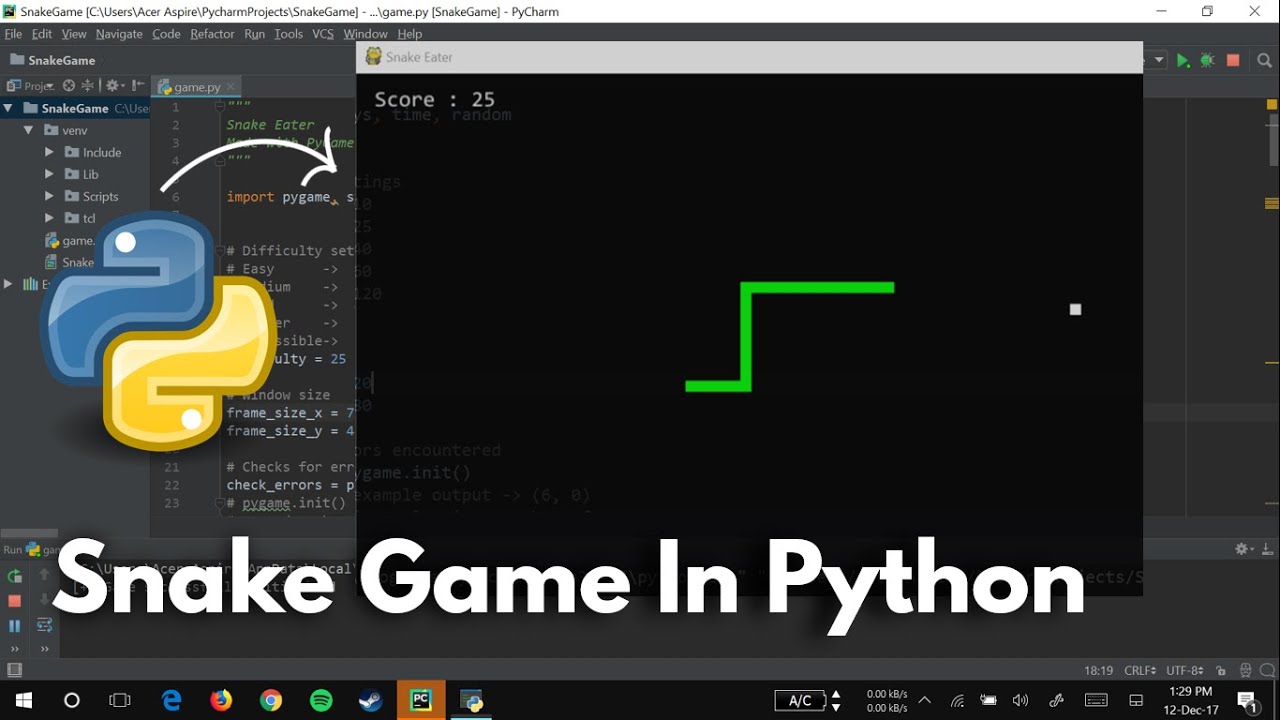Viewport: 1280px width, 720px height.
Task: Click the Collapse All icon in Project panel
Action: [x=88, y=86]
